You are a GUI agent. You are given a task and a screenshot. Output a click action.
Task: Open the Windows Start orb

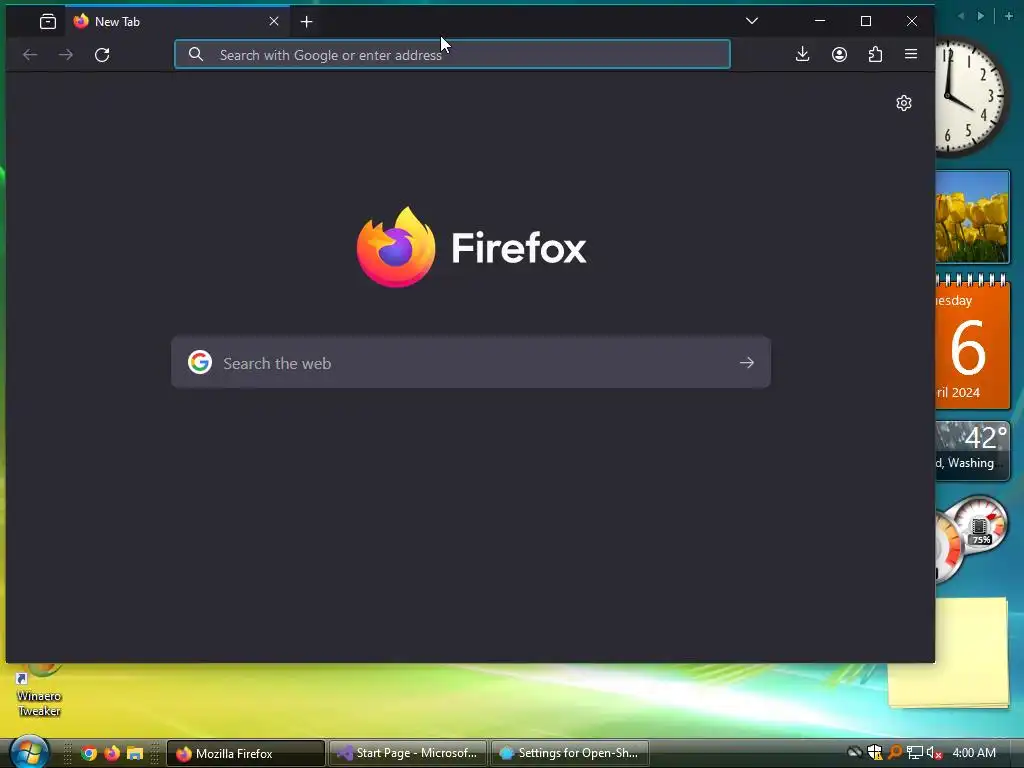pos(29,752)
